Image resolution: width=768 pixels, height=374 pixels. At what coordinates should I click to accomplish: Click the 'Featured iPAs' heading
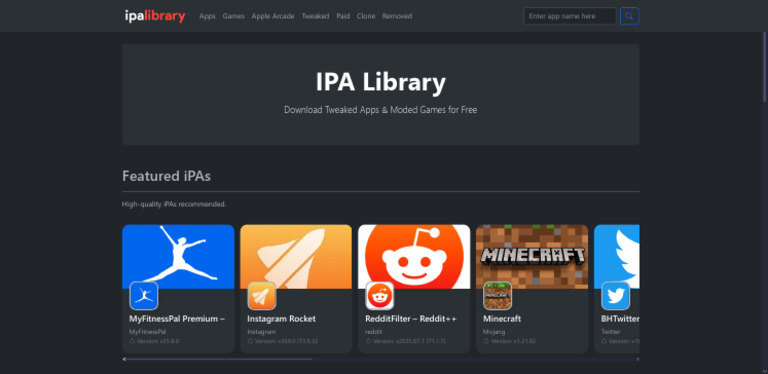click(x=167, y=176)
